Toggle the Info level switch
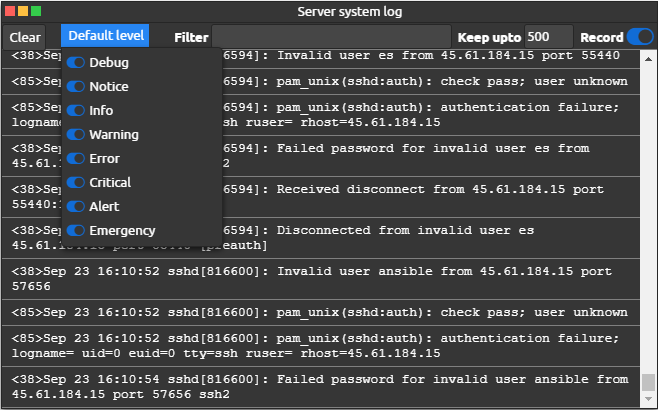Image resolution: width=658 pixels, height=410 pixels. click(x=76, y=111)
